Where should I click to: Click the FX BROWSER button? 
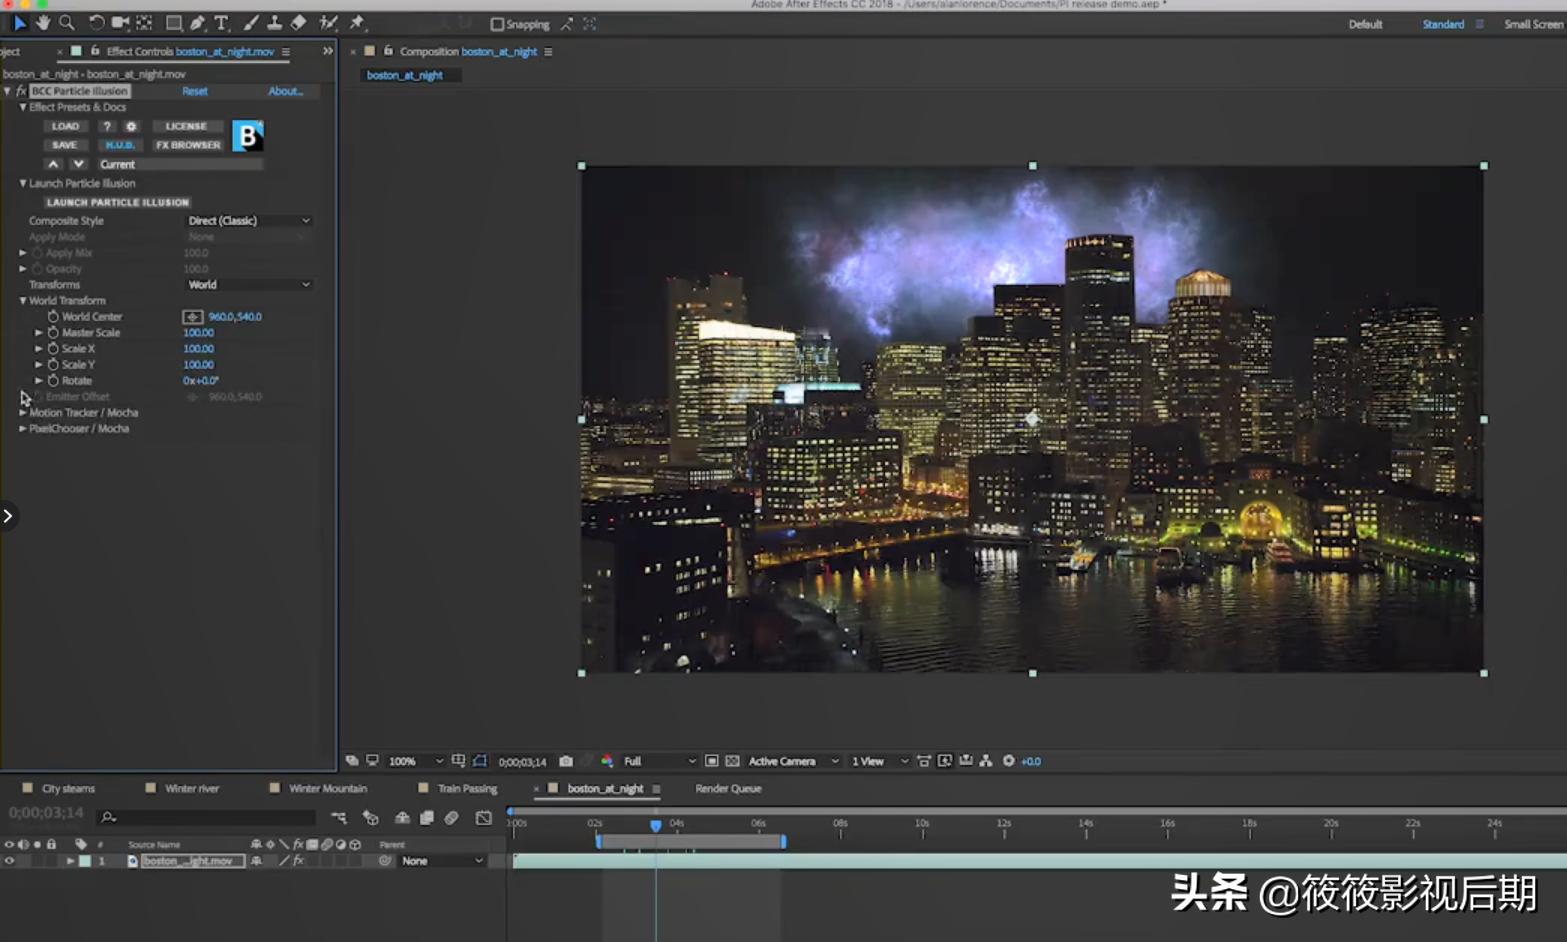(x=188, y=145)
